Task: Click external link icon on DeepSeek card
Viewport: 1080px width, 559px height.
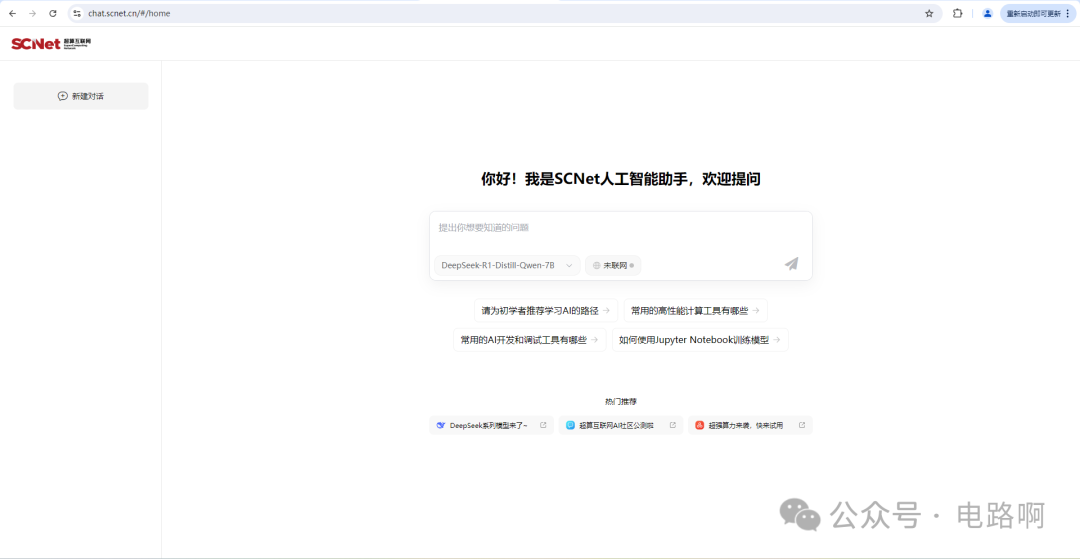Action: 543,425
